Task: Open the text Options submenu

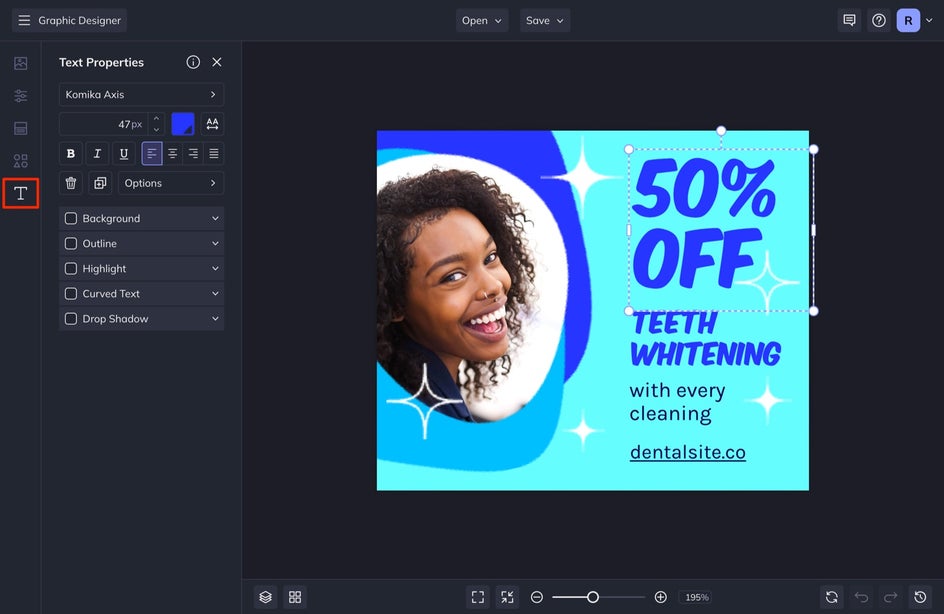Action: click(x=171, y=183)
